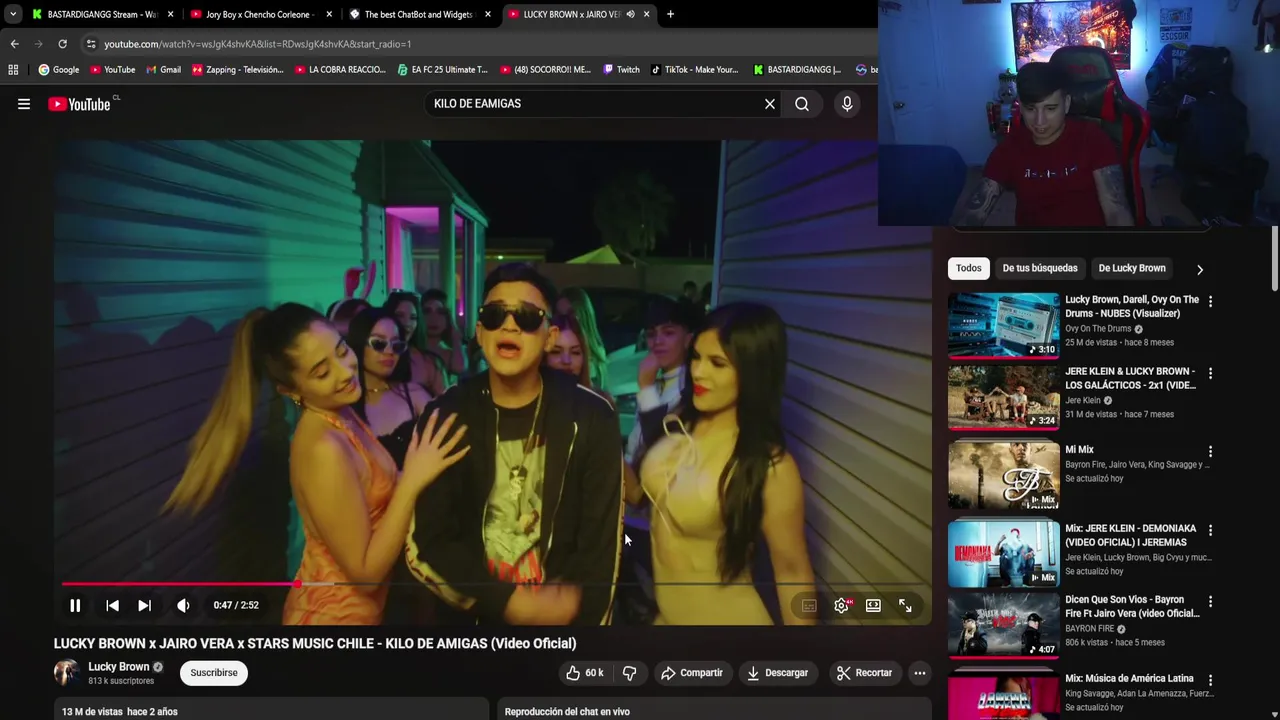Viewport: 1280px width, 720px height.
Task: Close the LUCKY BROWN x JAIRO tab
Action: pos(646,14)
